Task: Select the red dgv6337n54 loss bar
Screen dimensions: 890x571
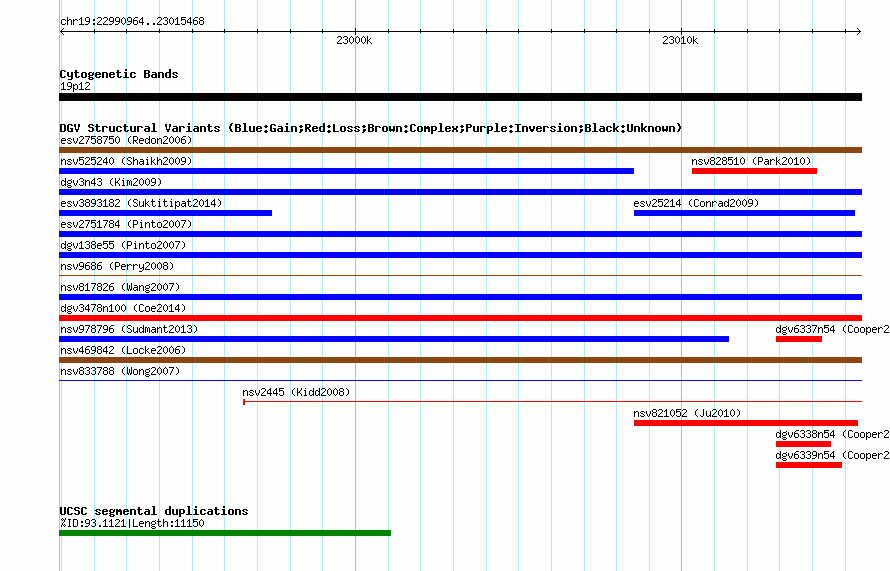Action: (x=799, y=339)
